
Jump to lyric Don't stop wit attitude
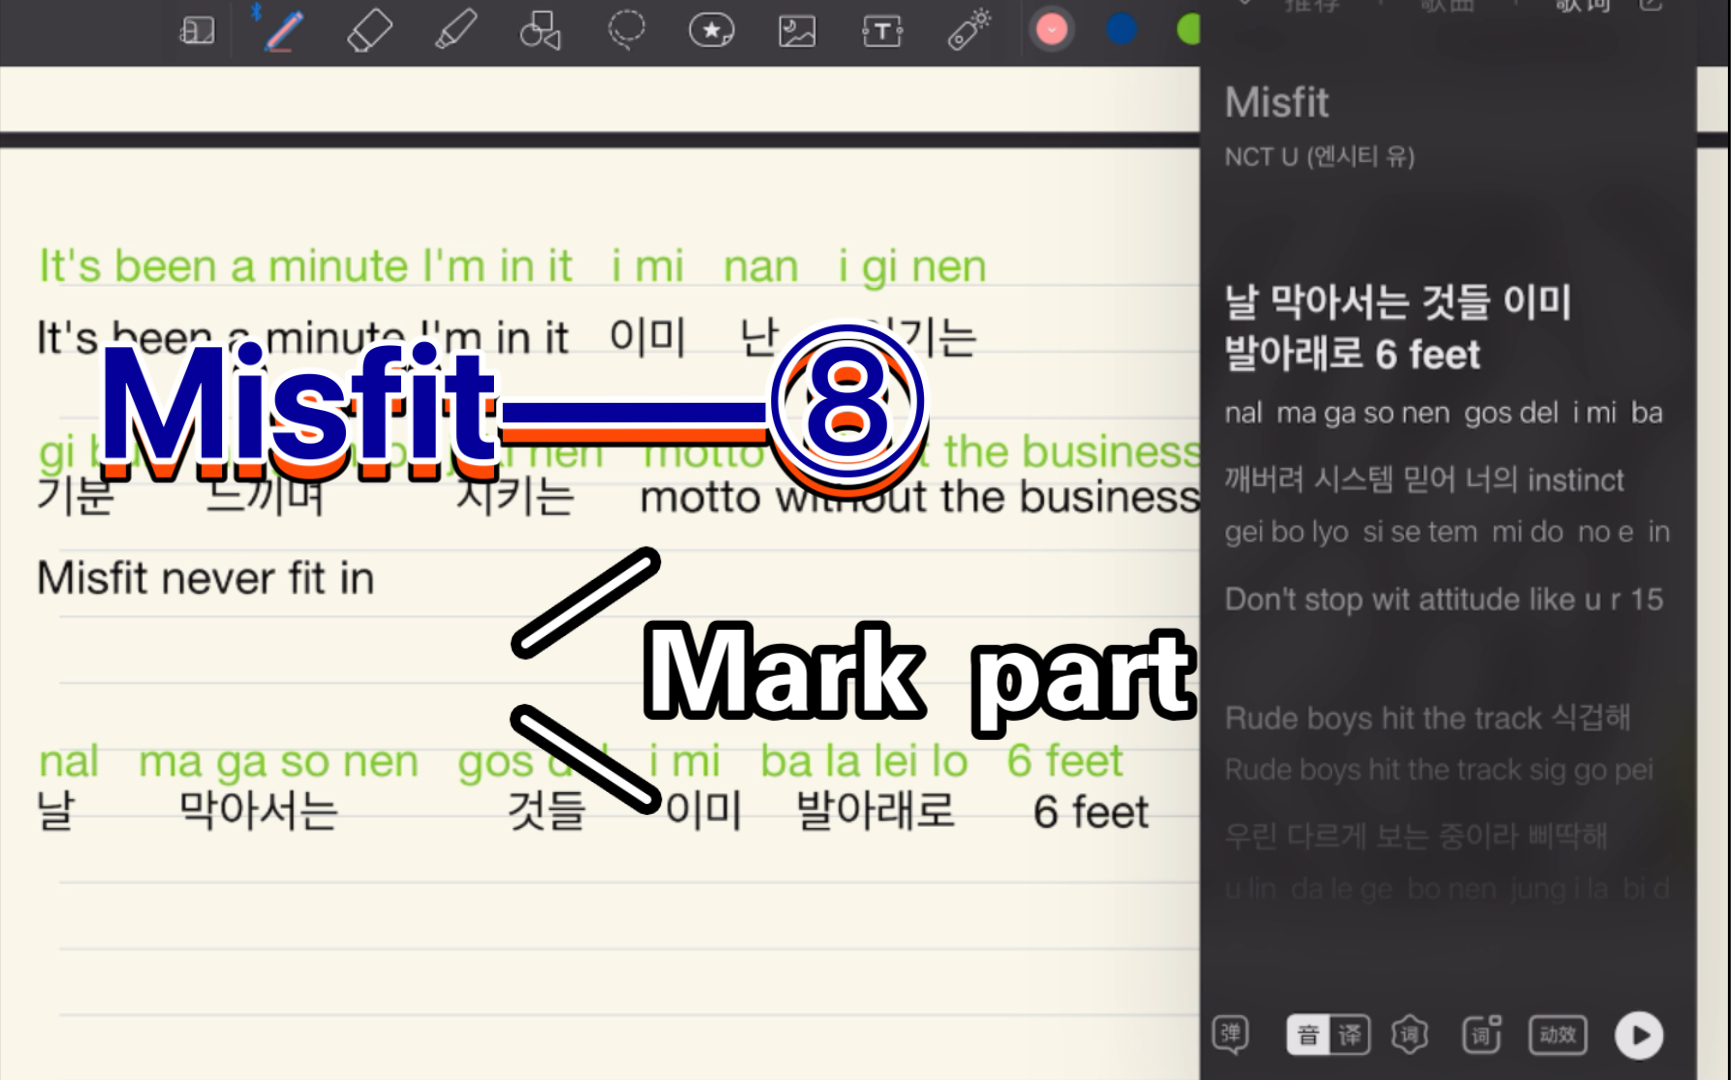[1444, 599]
